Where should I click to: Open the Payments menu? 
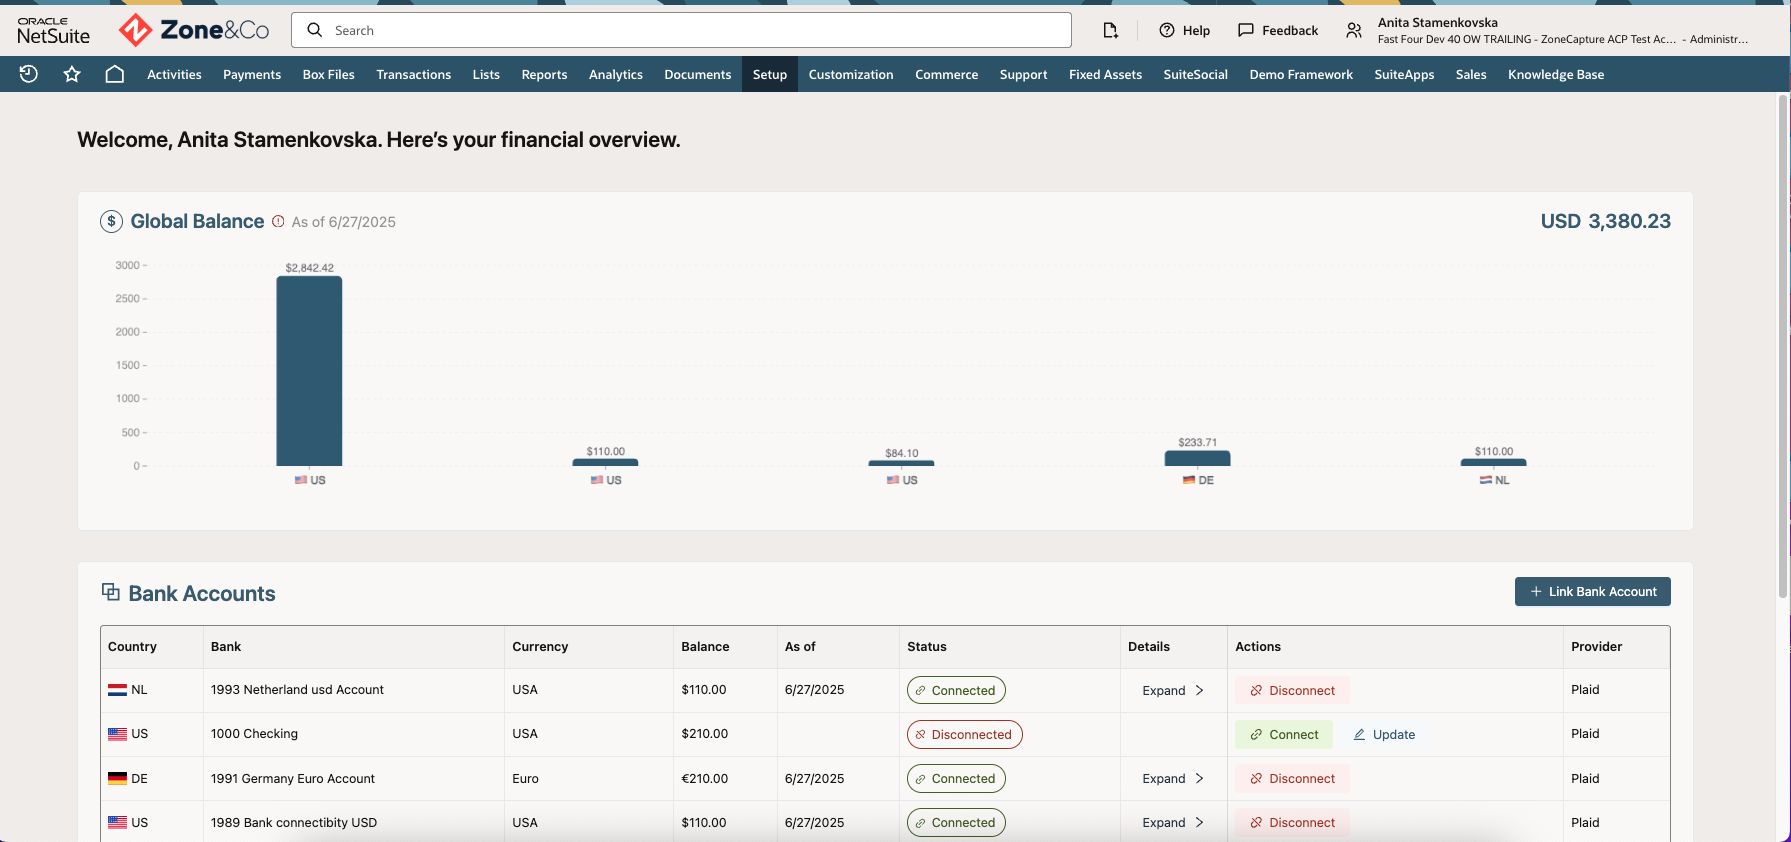252,74
